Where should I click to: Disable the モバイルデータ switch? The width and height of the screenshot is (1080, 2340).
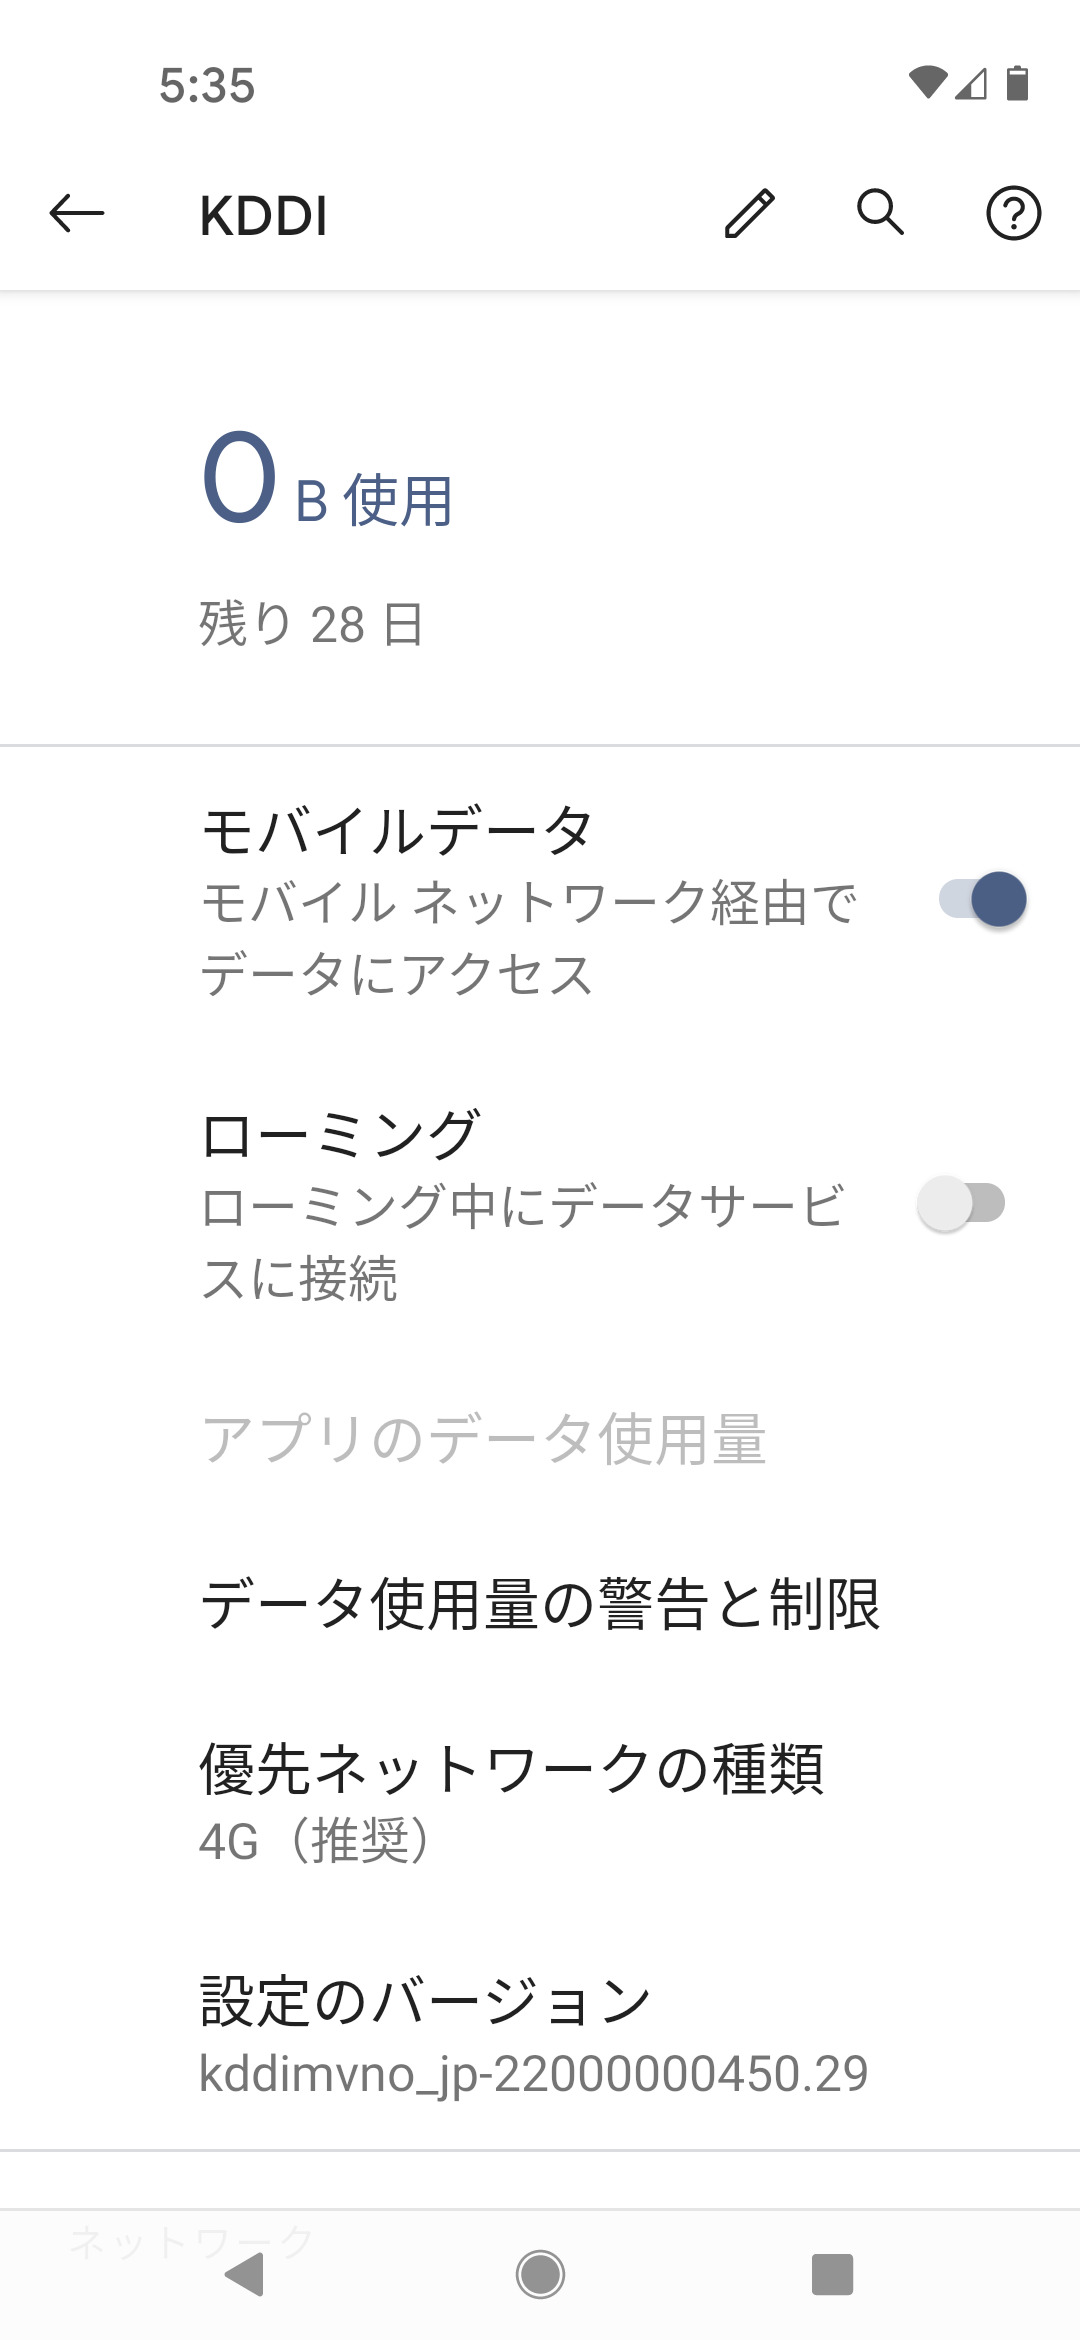tap(982, 899)
